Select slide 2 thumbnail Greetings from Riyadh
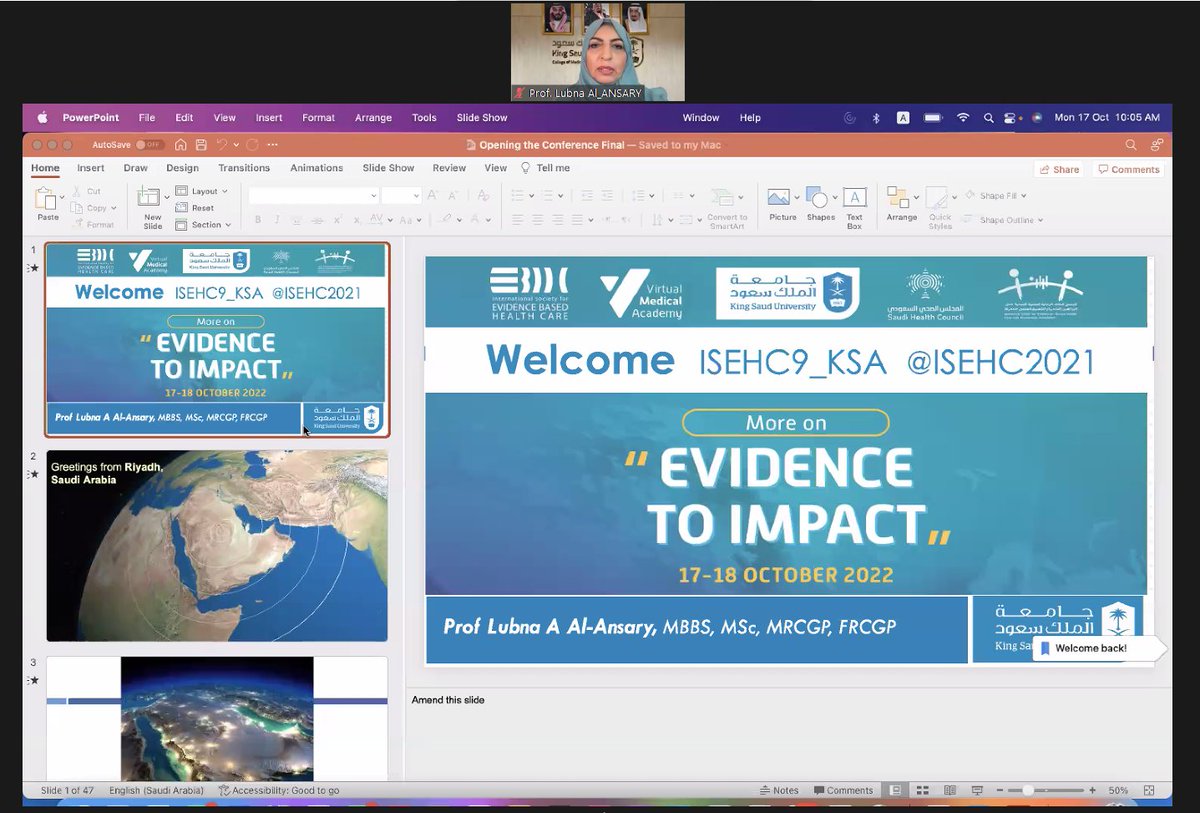The height and width of the screenshot is (813, 1200). click(217, 545)
